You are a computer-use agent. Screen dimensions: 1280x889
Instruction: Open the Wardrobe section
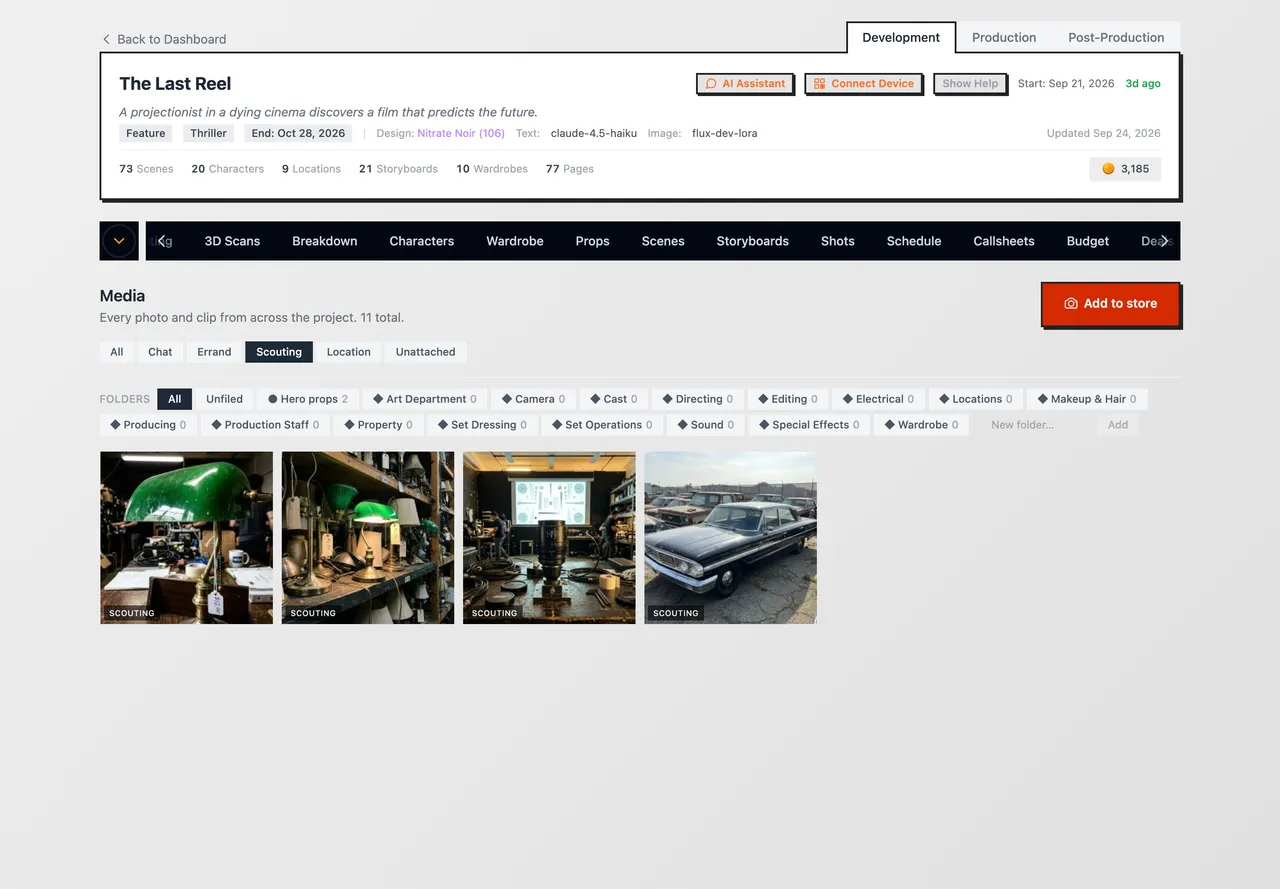tap(515, 241)
